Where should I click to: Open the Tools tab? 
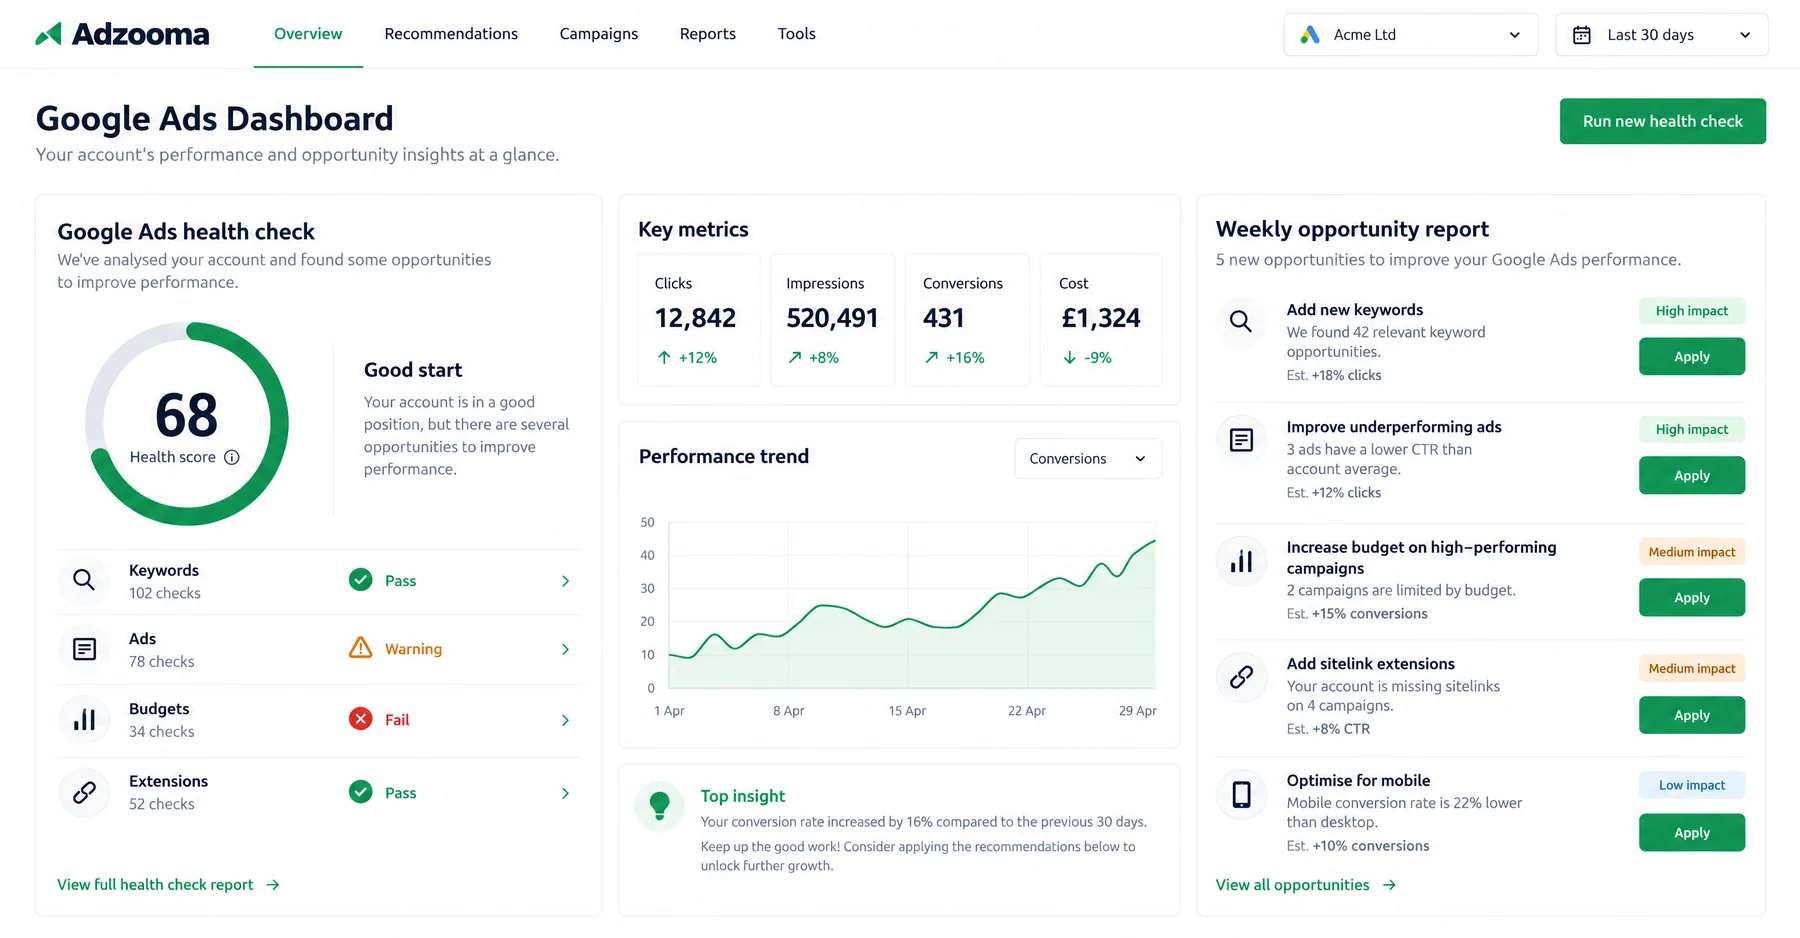(x=797, y=34)
